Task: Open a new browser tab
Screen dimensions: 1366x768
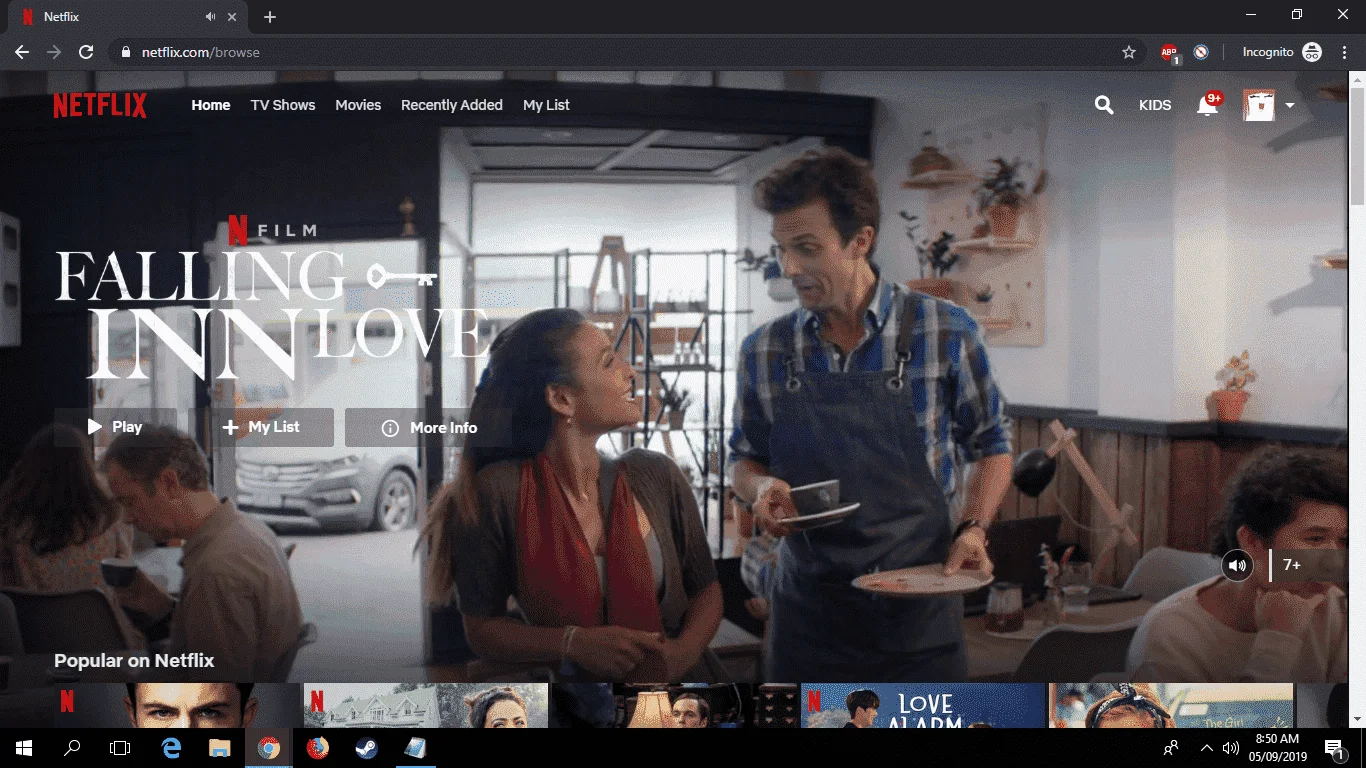Action: (270, 17)
